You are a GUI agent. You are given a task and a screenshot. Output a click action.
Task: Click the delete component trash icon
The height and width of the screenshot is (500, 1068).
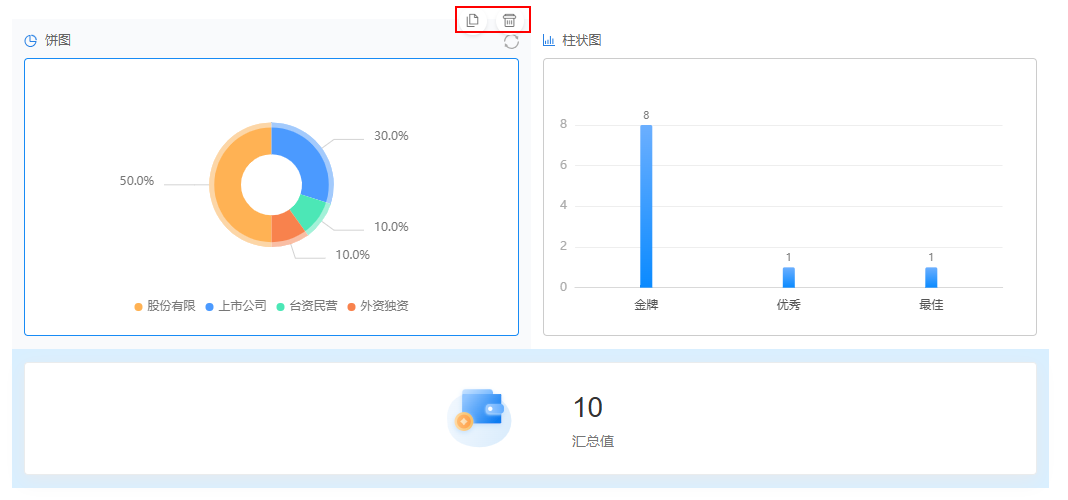(x=509, y=20)
